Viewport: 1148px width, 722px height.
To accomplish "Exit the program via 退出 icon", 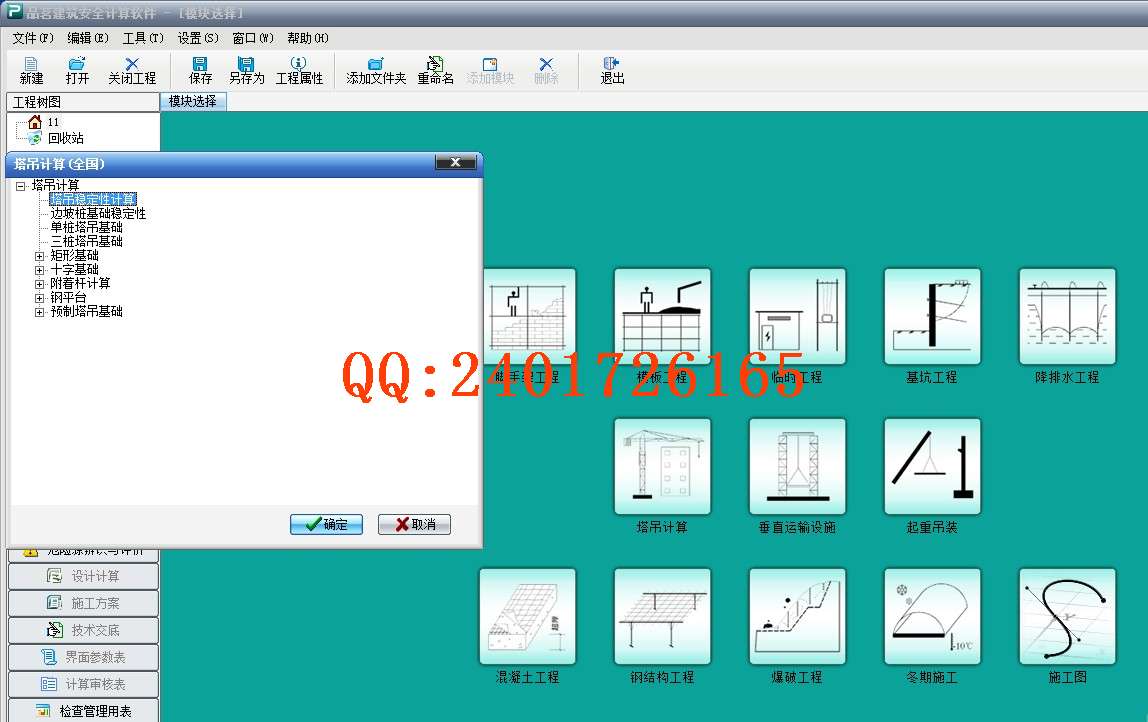I will click(612, 70).
